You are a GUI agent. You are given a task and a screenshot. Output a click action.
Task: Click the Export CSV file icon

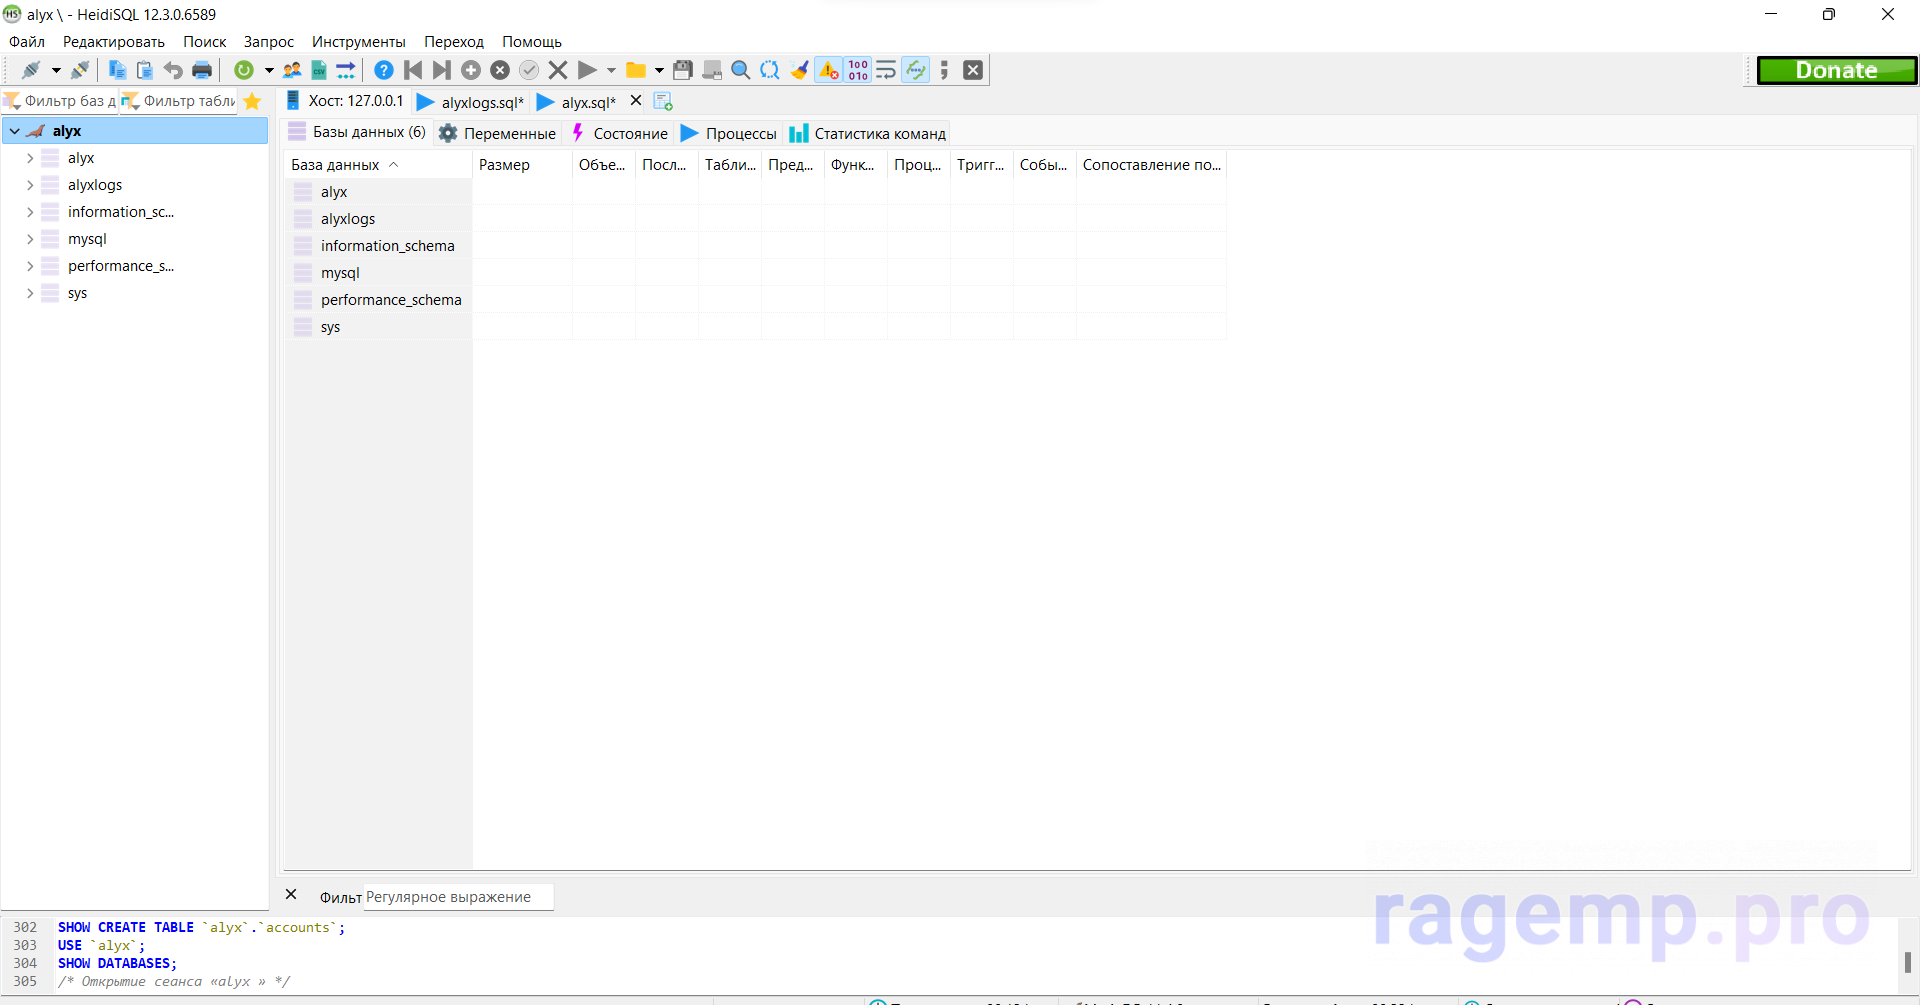(x=319, y=70)
